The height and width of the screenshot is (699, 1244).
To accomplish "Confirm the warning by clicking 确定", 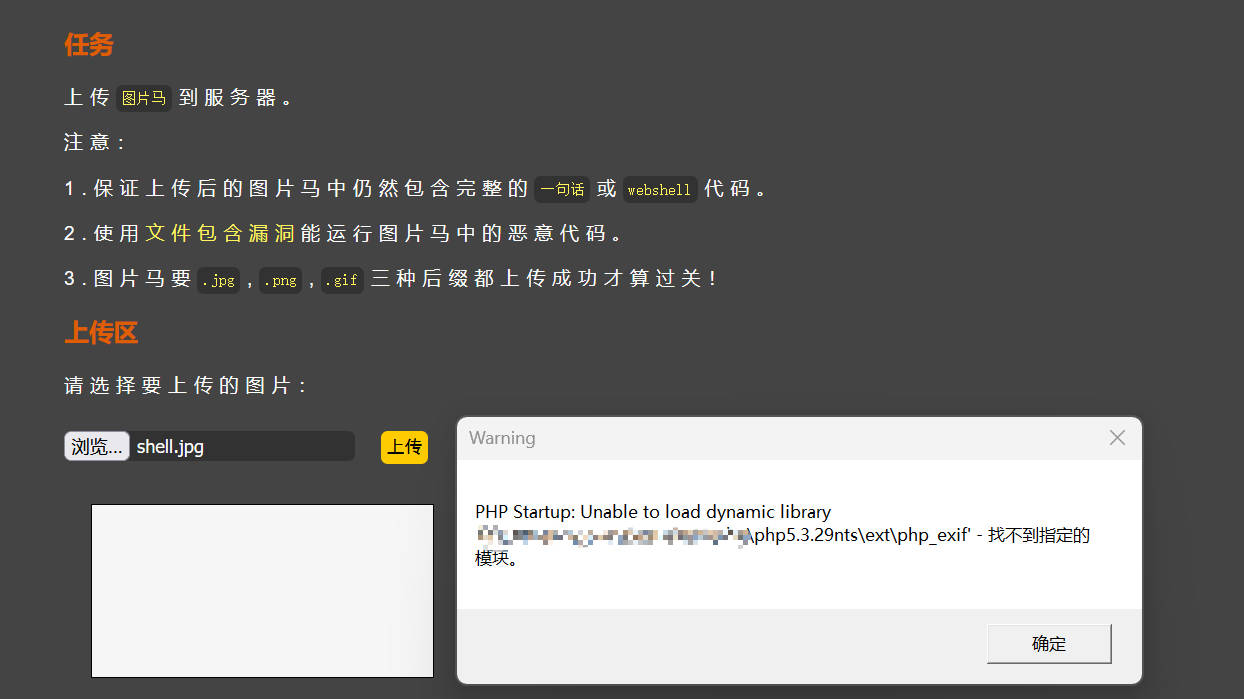I will pyautogui.click(x=1048, y=644).
